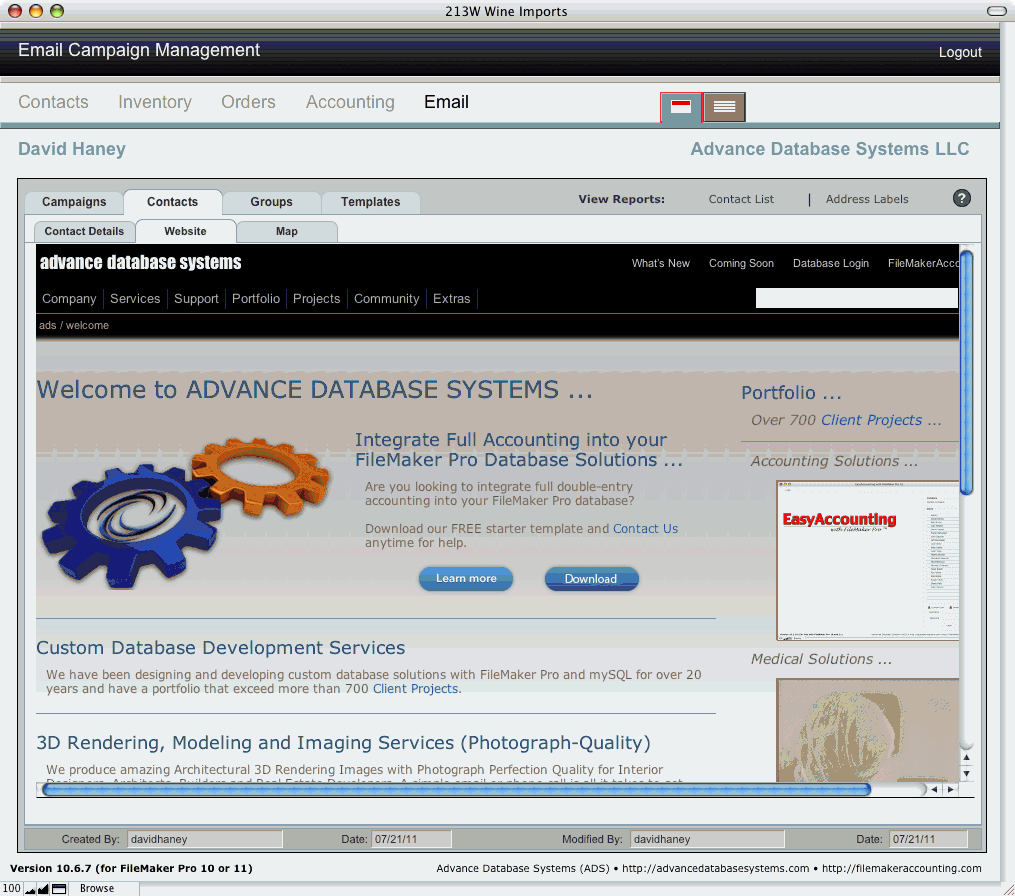1015x896 pixels.
Task: Open the Email module
Action: point(446,102)
